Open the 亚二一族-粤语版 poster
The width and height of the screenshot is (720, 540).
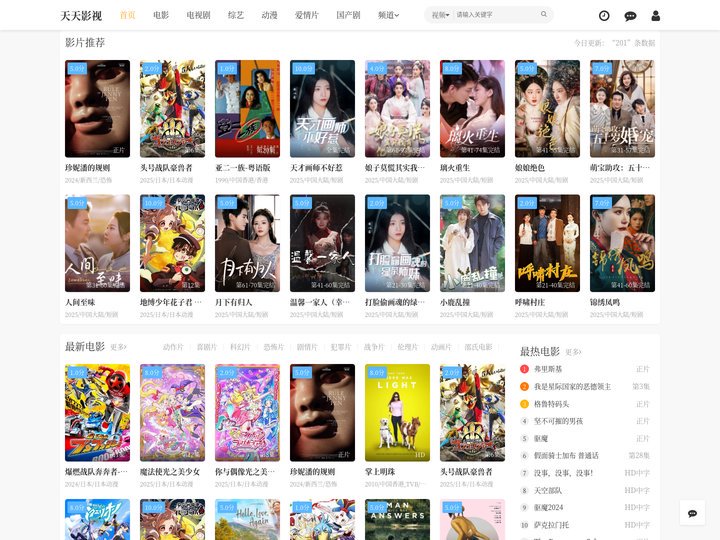[x=248, y=109]
